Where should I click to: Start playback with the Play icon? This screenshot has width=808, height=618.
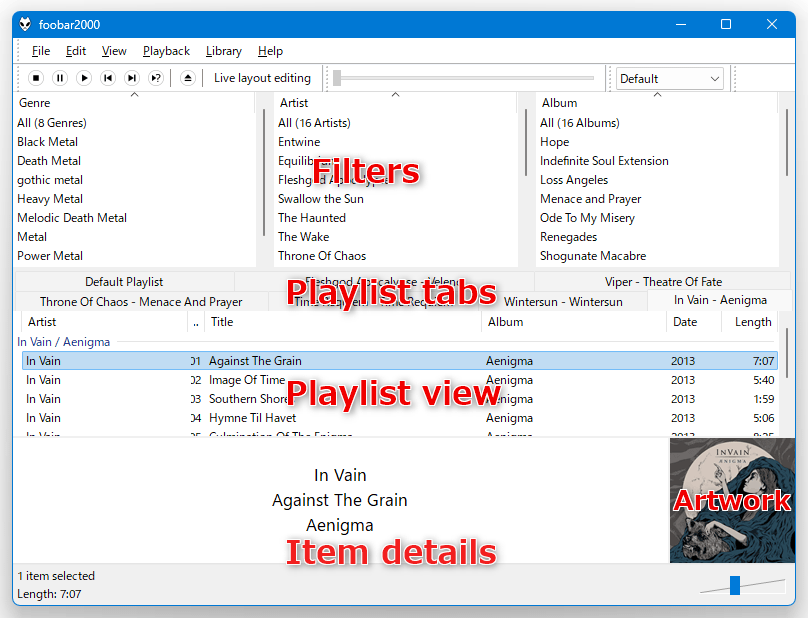pos(84,78)
